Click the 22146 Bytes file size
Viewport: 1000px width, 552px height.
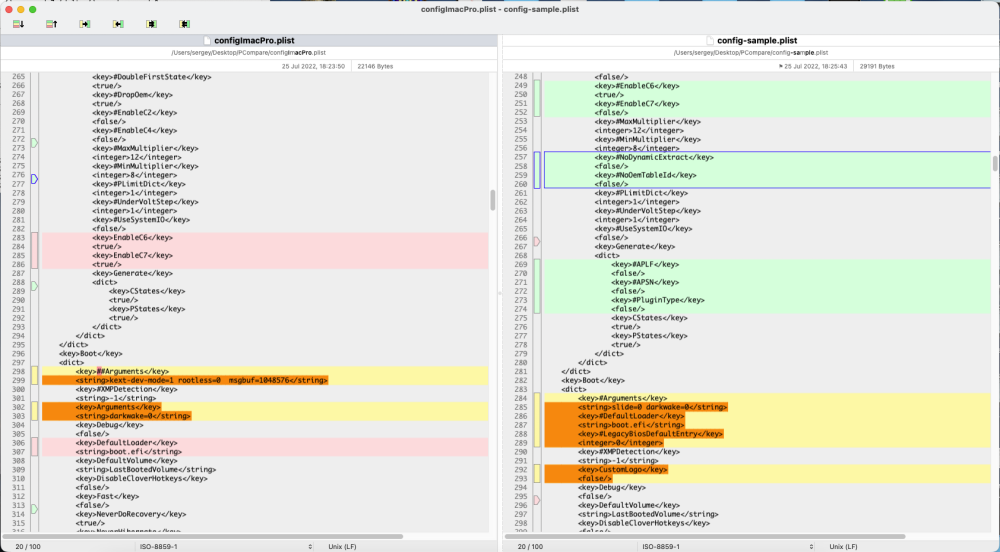coord(375,66)
